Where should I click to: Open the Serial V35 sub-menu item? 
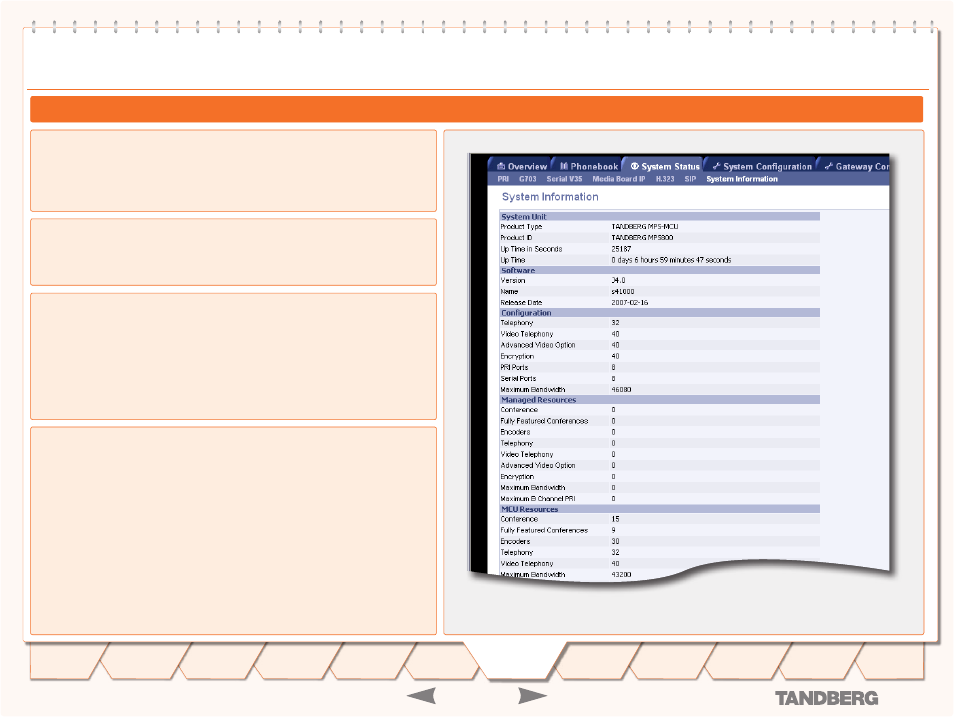[x=564, y=179]
